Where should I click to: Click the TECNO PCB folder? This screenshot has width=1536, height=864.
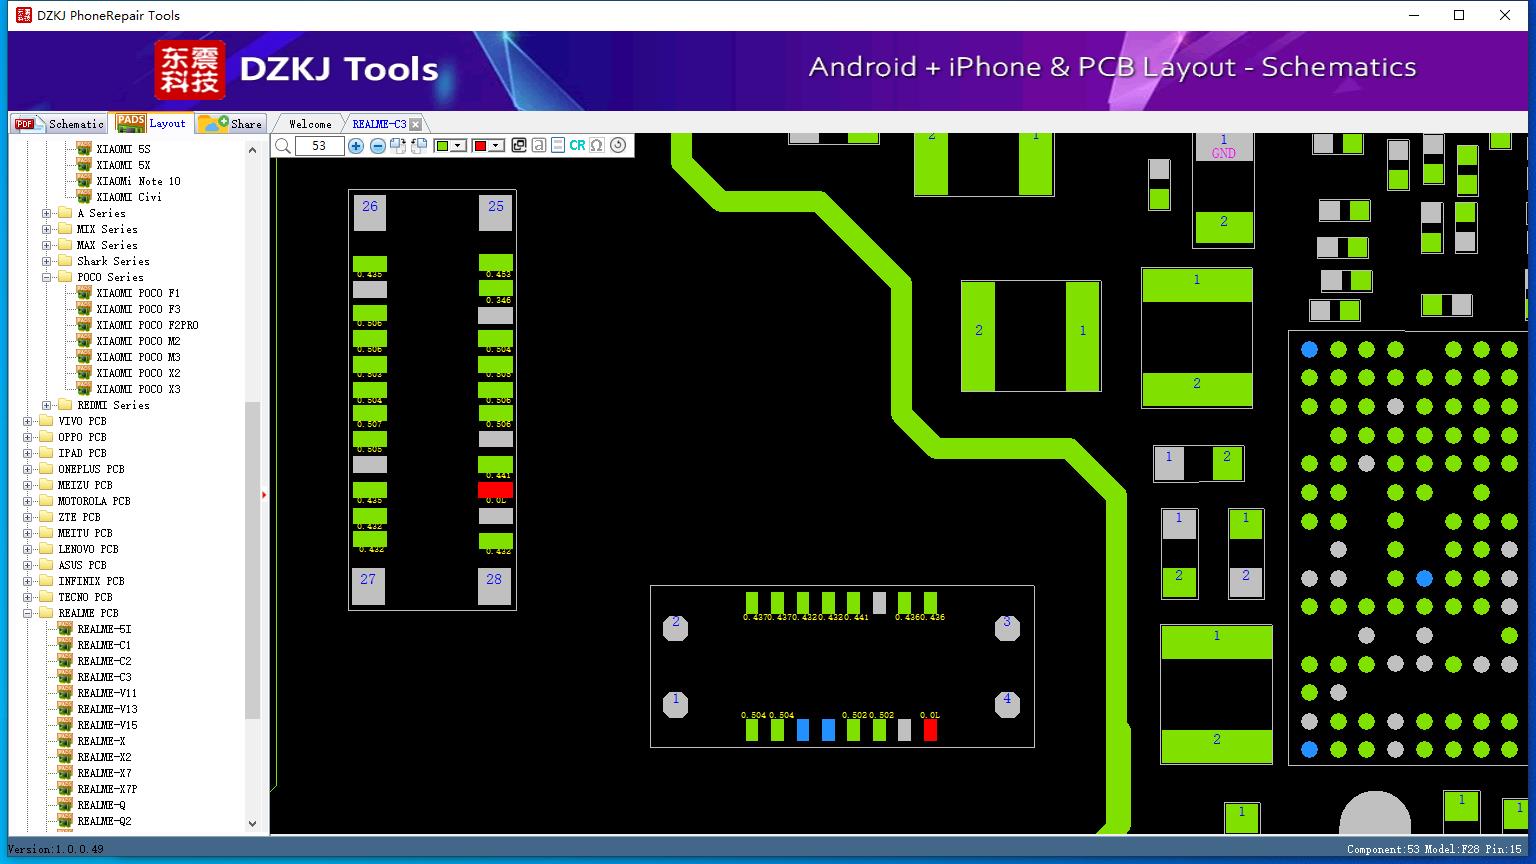[x=85, y=597]
